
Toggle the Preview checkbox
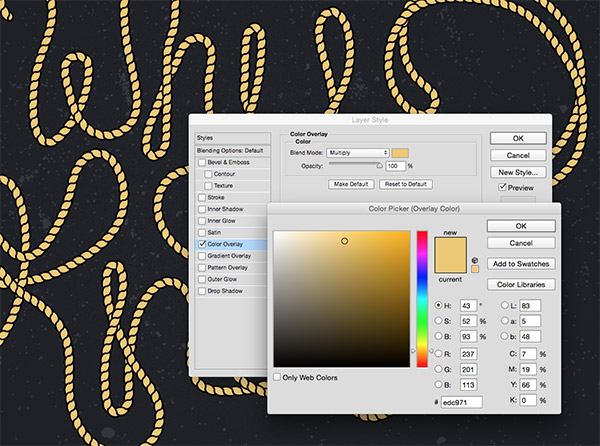[503, 187]
